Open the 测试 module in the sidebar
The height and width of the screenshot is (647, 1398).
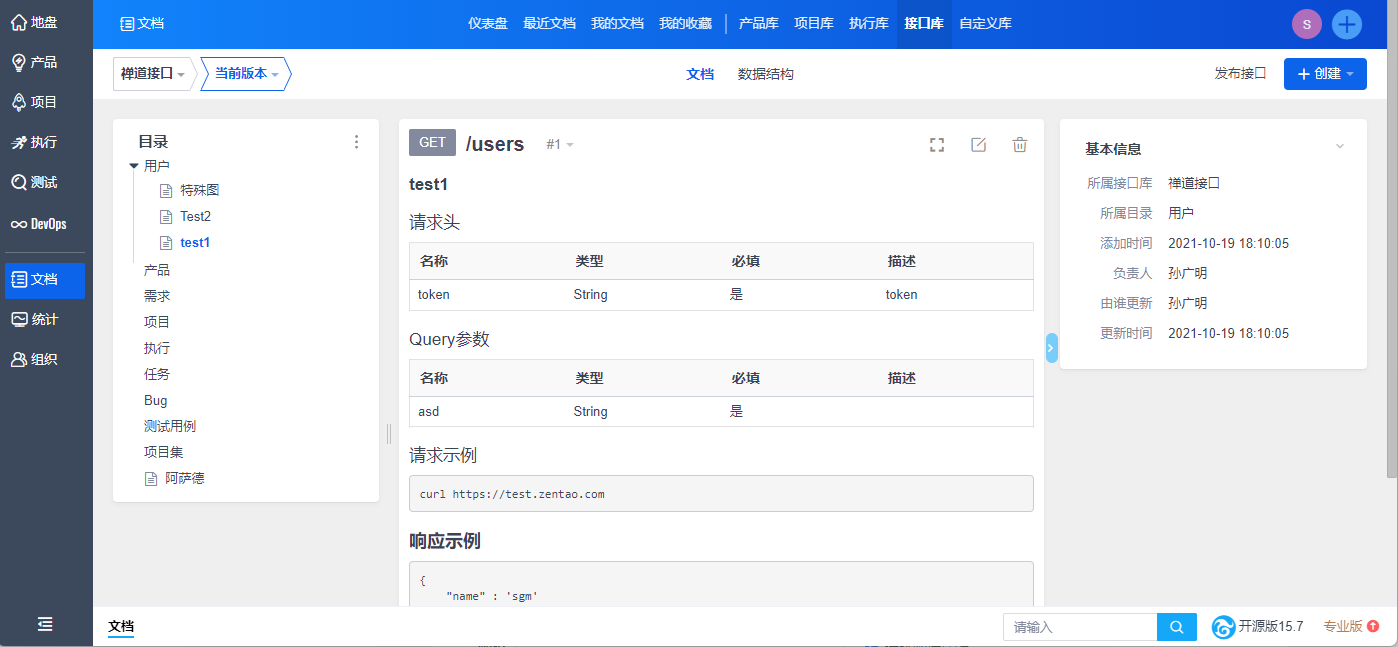45,182
